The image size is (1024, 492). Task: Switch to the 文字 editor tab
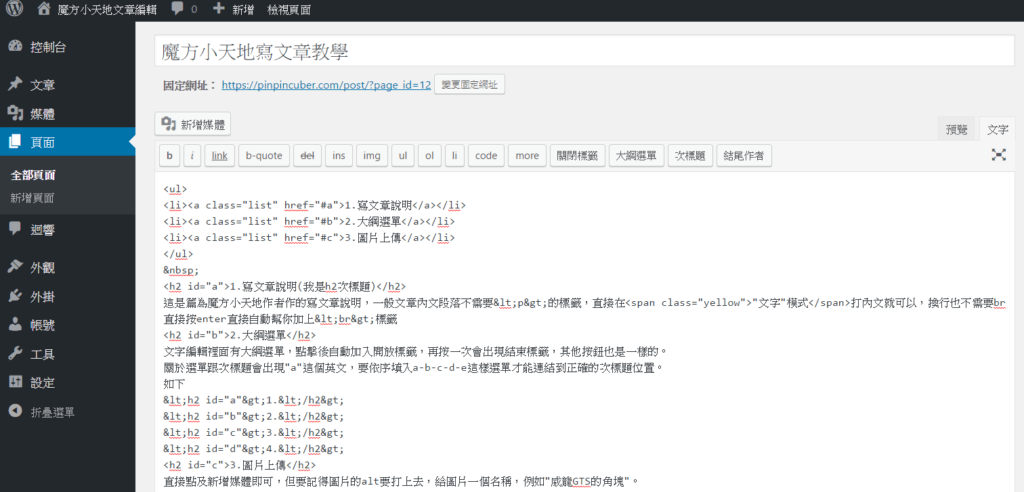[997, 129]
